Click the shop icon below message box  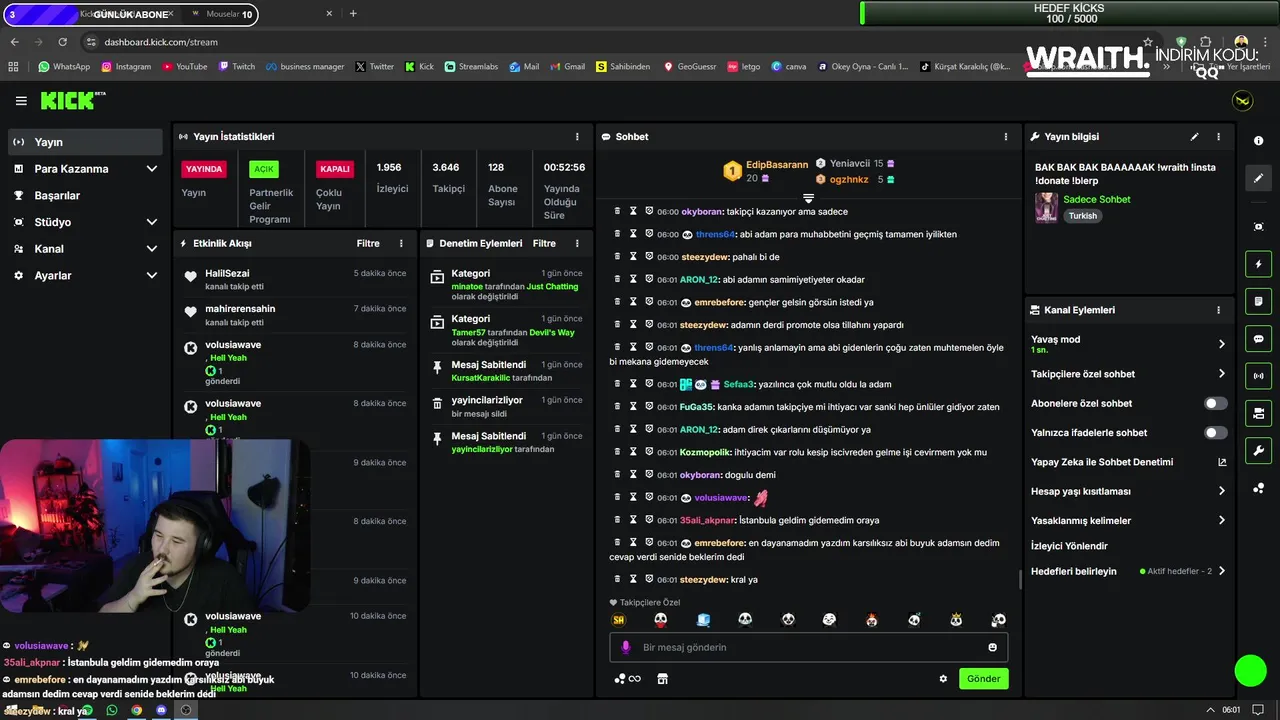662,678
